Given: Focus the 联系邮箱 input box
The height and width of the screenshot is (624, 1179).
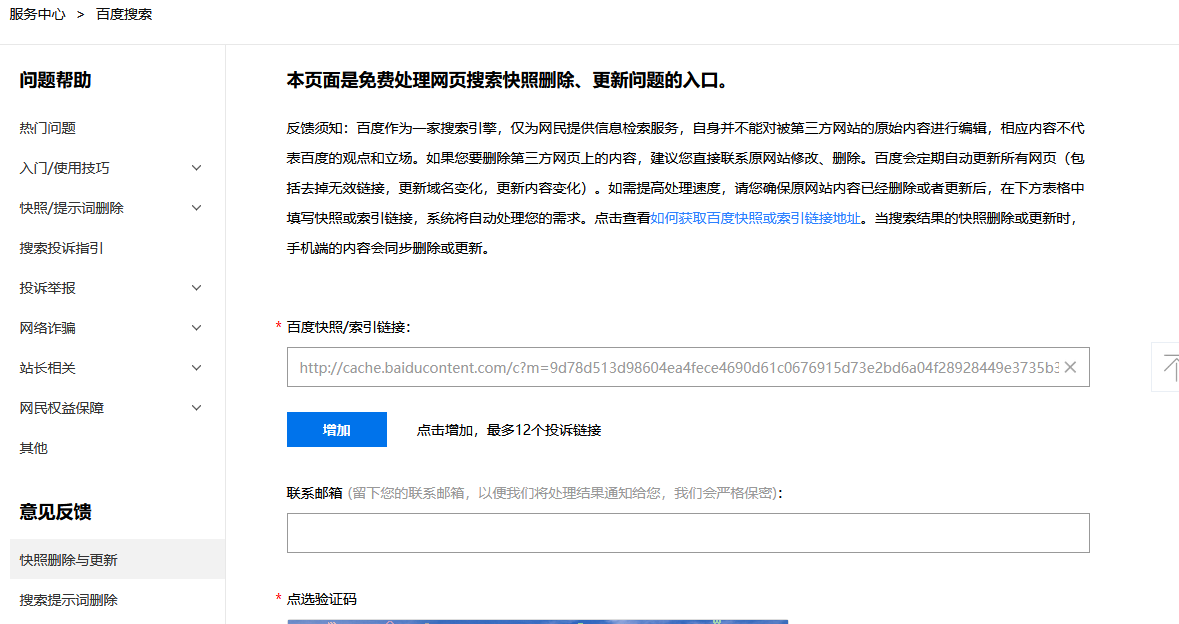Looking at the screenshot, I should (x=687, y=533).
